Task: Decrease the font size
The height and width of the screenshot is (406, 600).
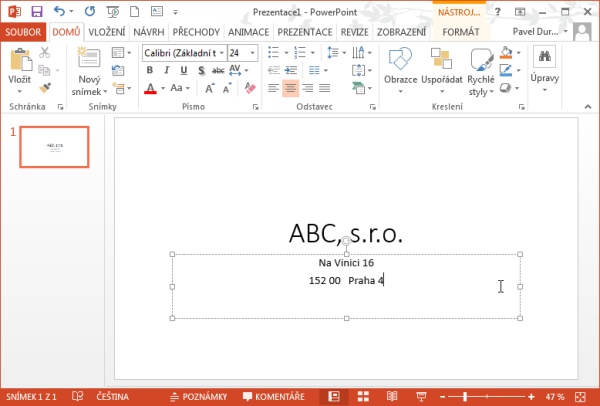Action: point(227,88)
